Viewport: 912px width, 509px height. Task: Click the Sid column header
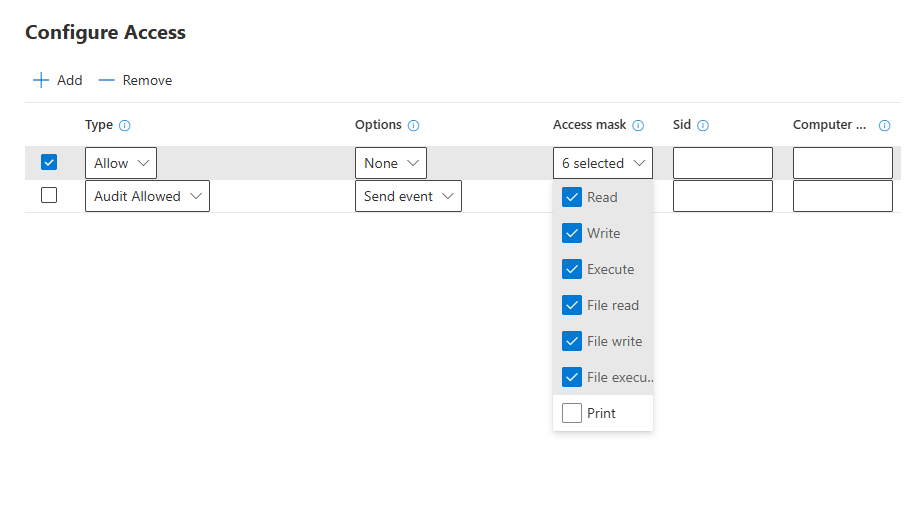tap(682, 124)
